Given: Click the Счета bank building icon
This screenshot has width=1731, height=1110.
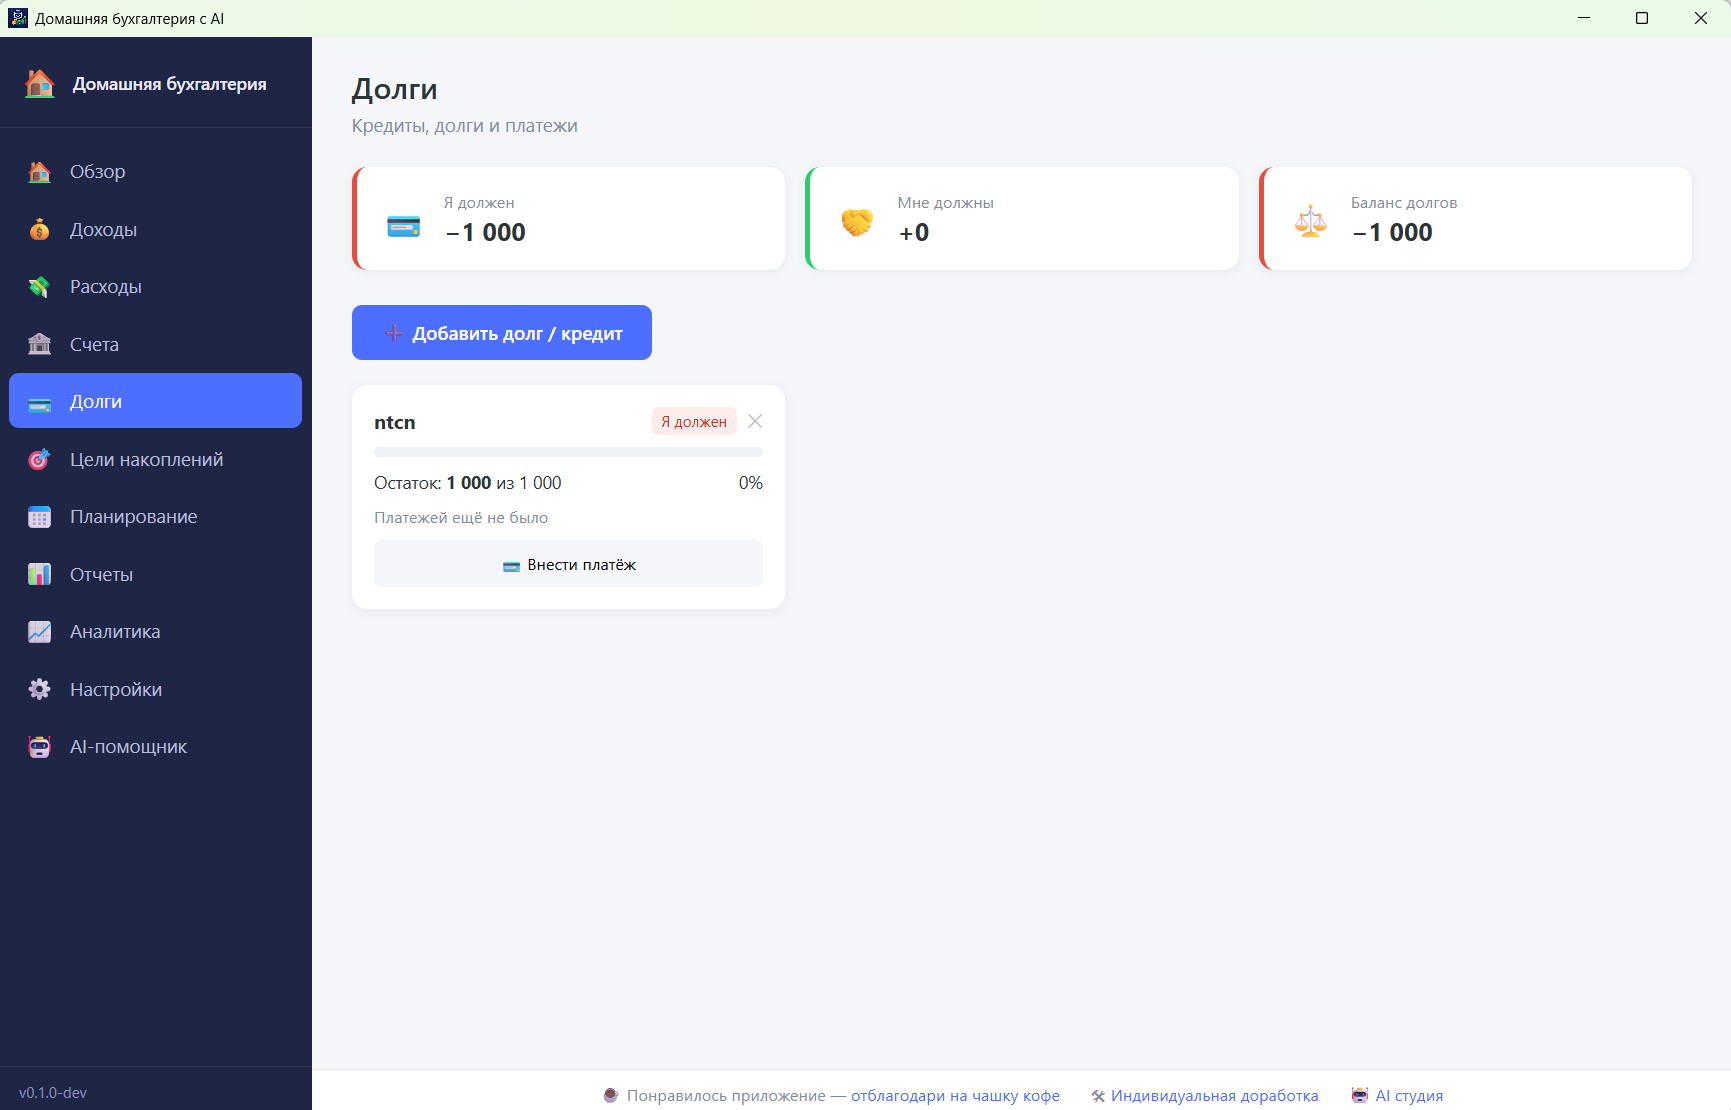Looking at the screenshot, I should (39, 345).
